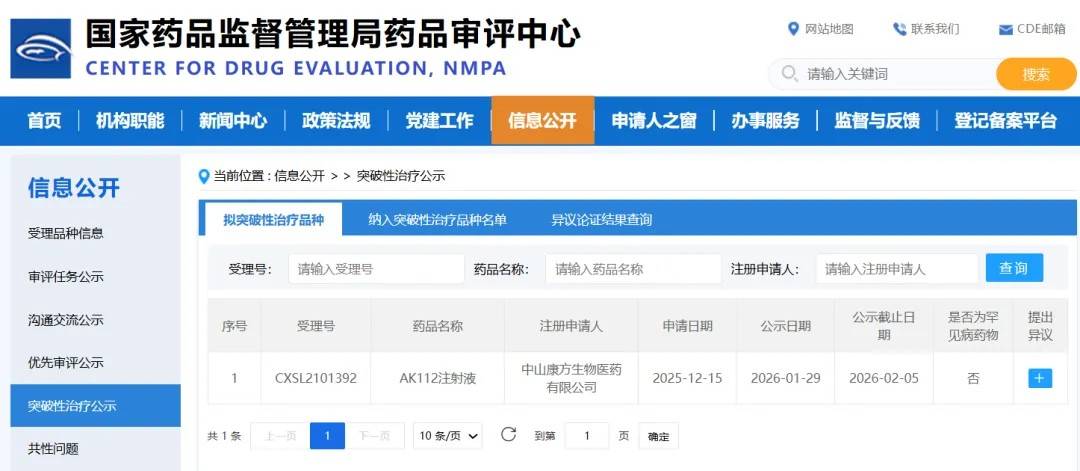
Task: Click the 受理号 input field
Action: [x=376, y=269]
